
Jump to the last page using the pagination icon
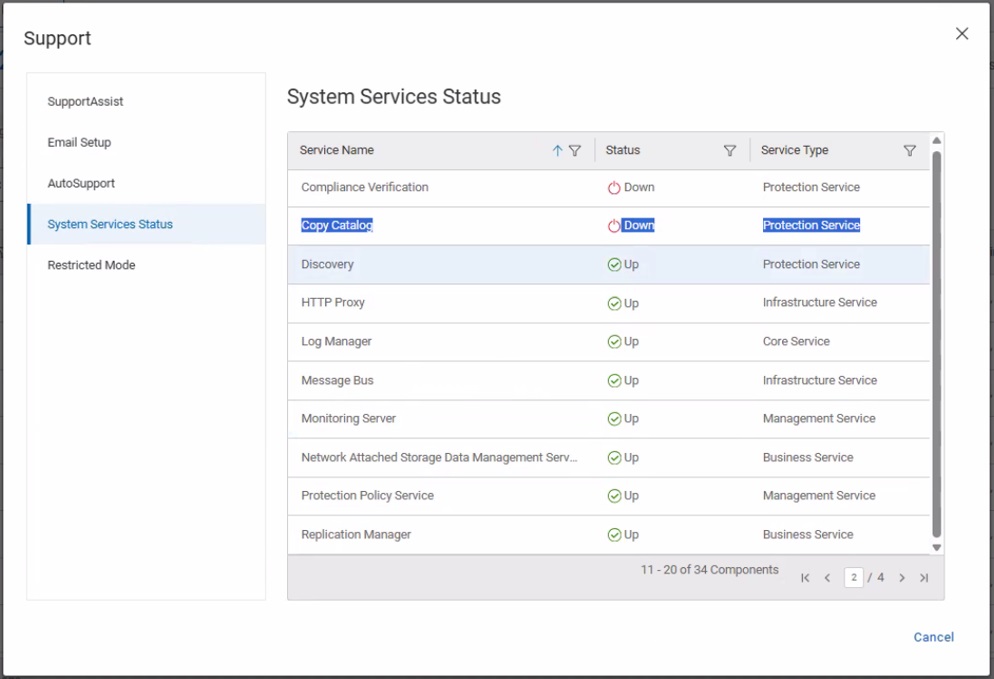pos(924,577)
